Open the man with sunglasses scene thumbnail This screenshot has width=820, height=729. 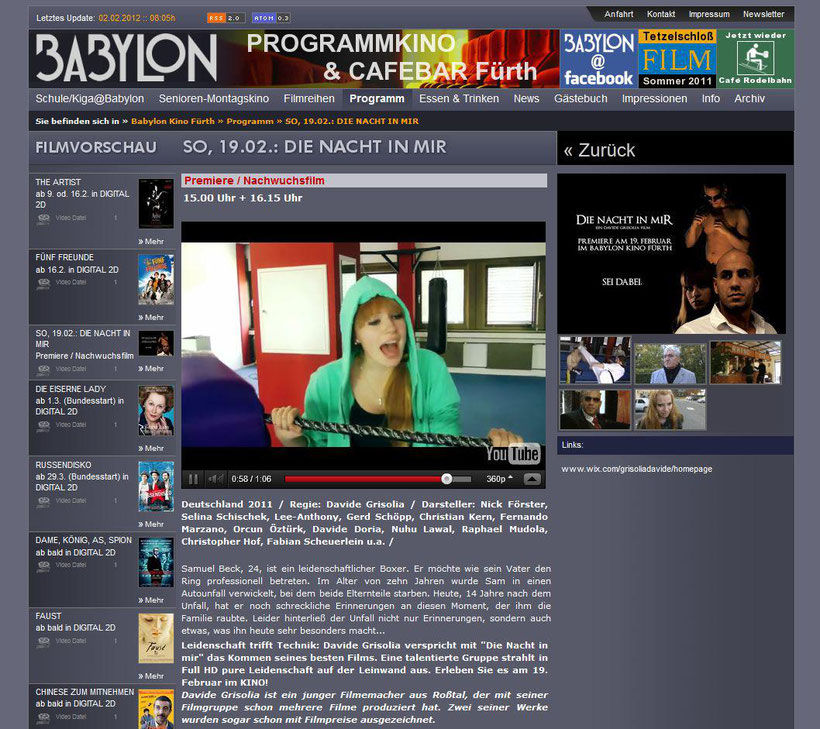[595, 409]
